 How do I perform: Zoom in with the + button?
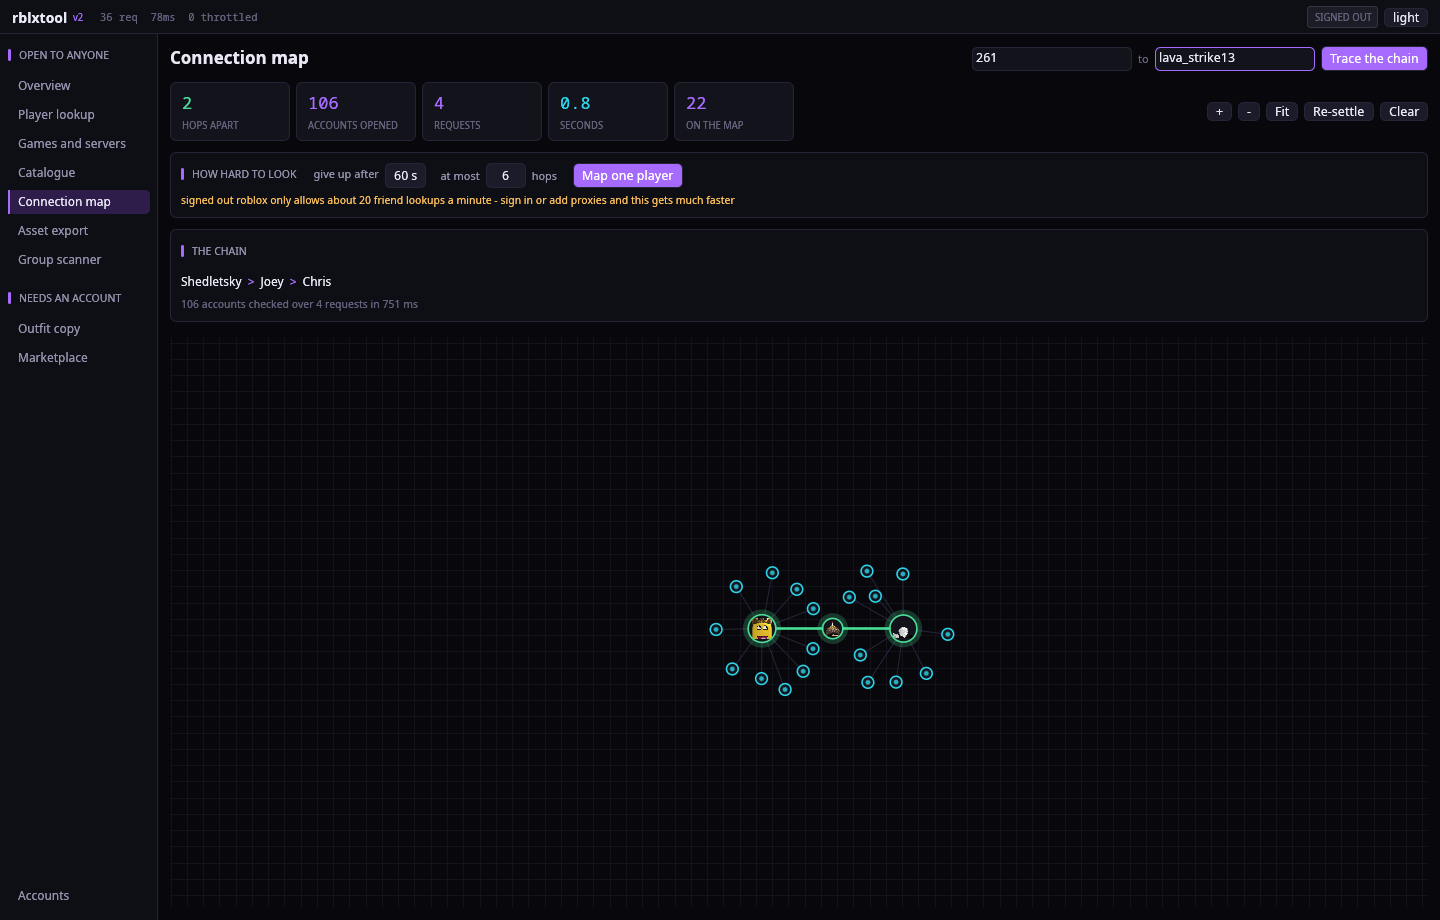coord(1219,112)
